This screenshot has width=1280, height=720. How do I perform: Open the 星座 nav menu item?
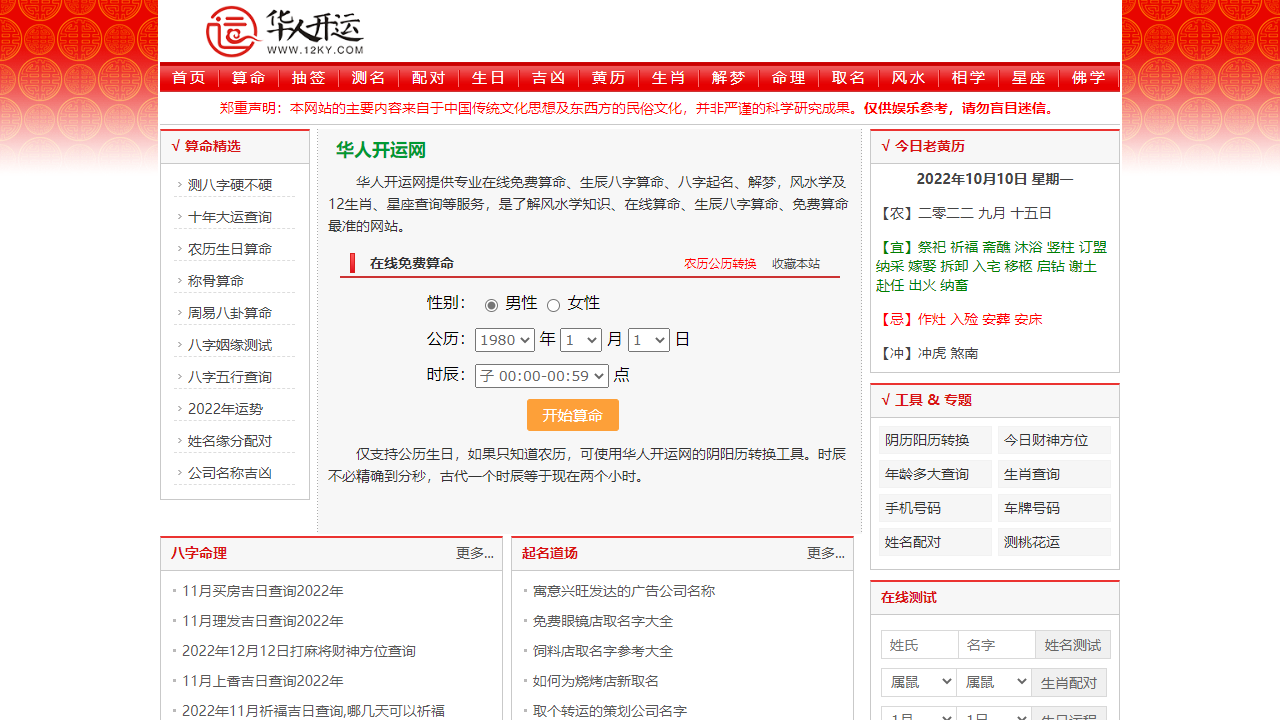point(1029,78)
